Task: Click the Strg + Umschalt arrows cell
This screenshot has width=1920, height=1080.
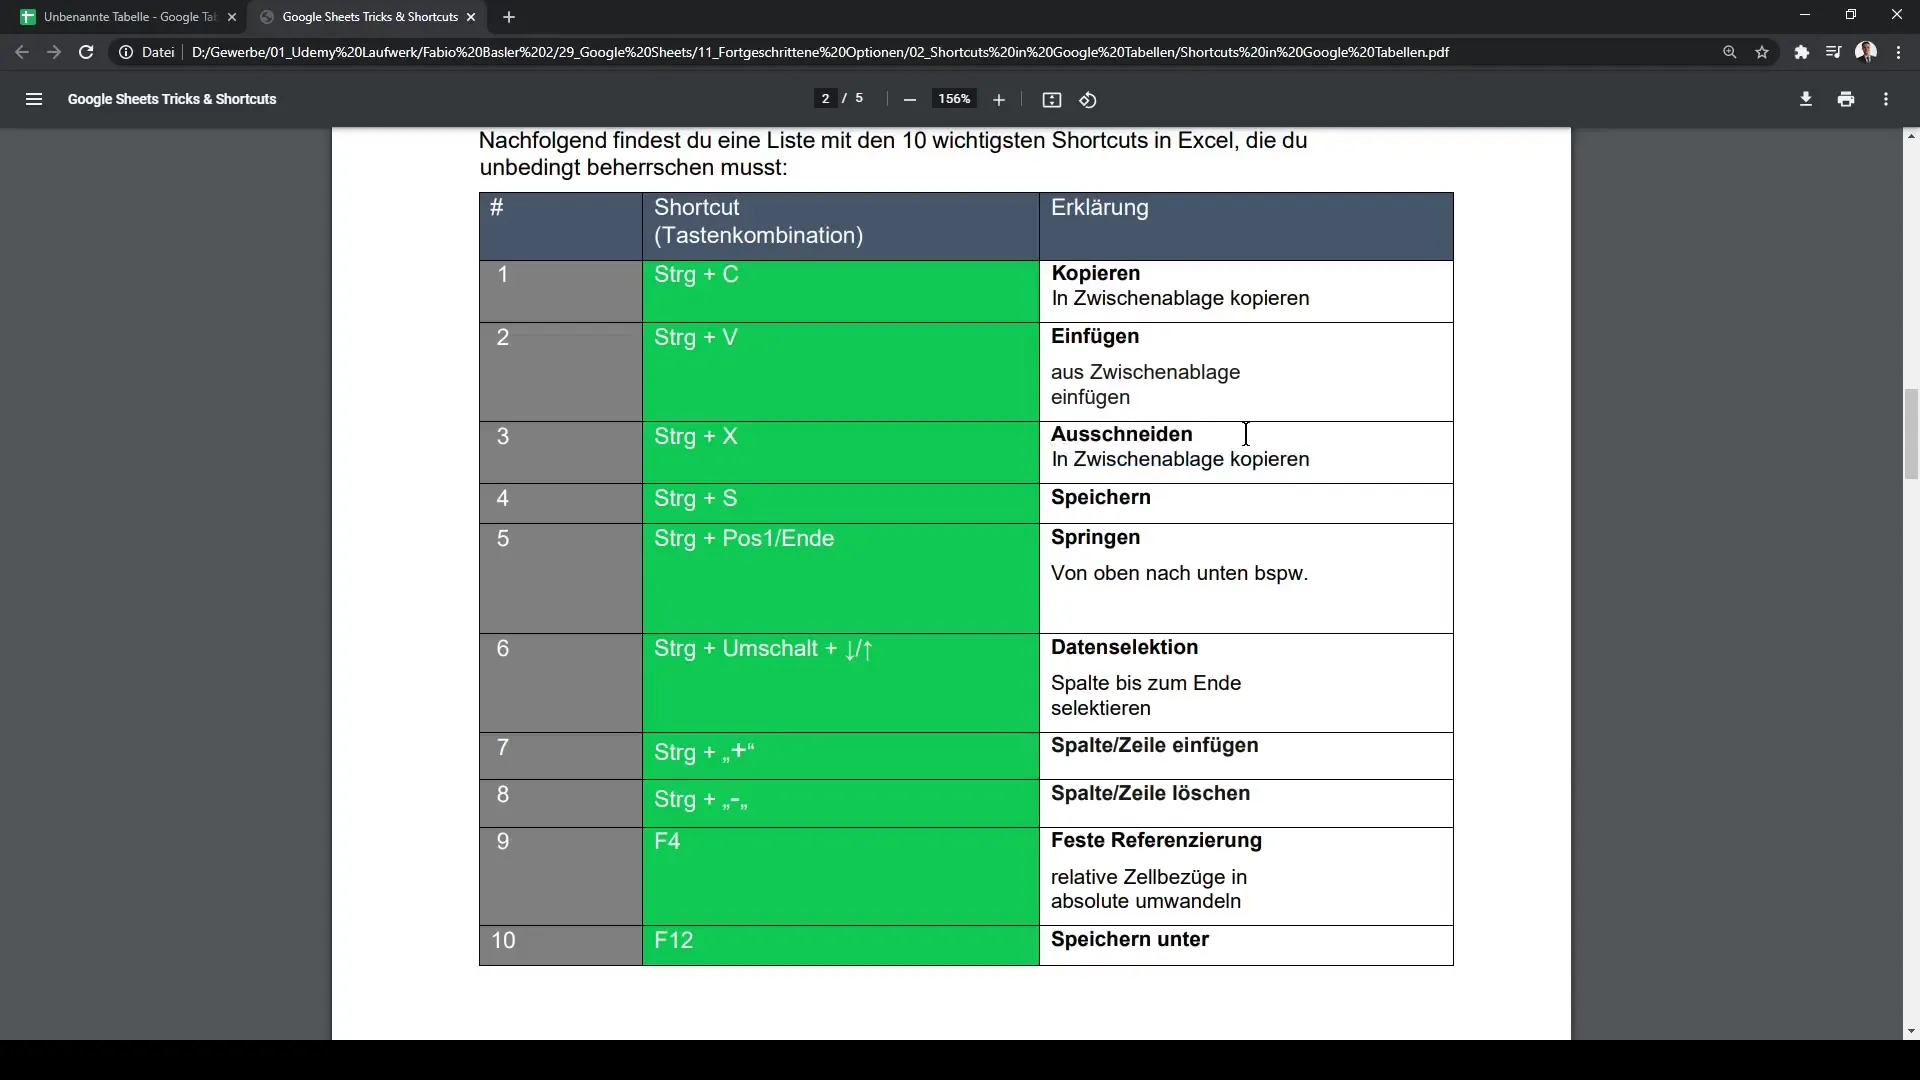Action: pyautogui.click(x=840, y=683)
